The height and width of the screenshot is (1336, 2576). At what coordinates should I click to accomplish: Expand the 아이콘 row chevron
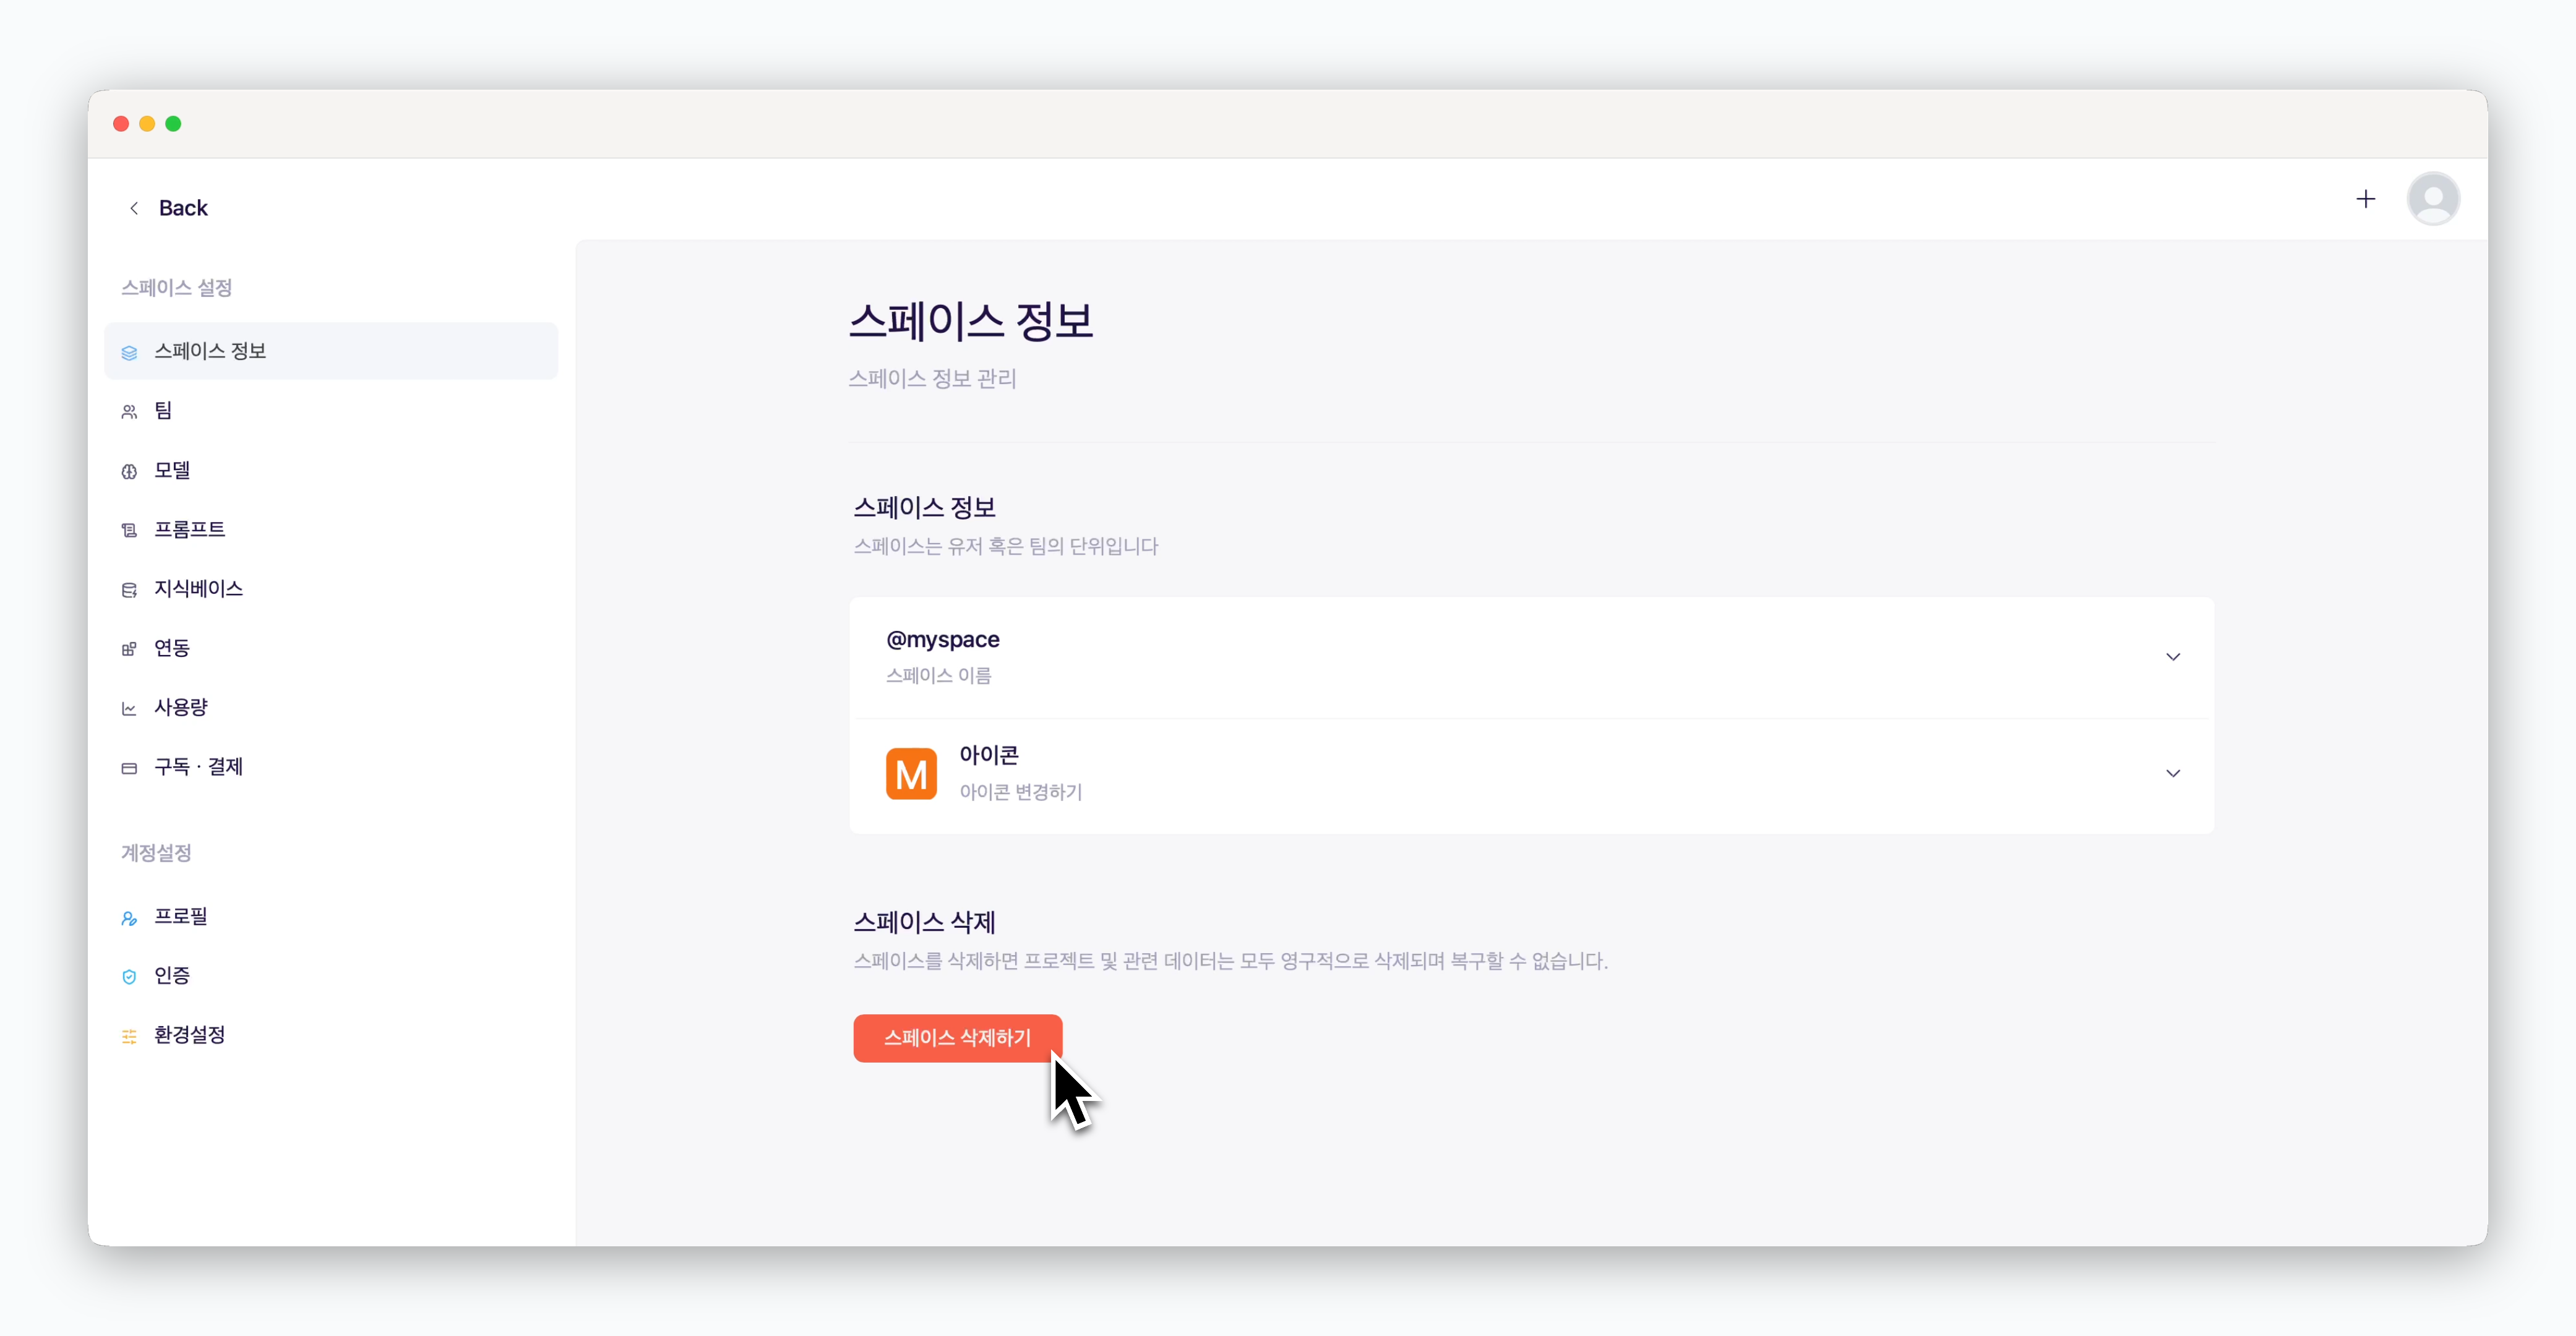[x=2173, y=773]
